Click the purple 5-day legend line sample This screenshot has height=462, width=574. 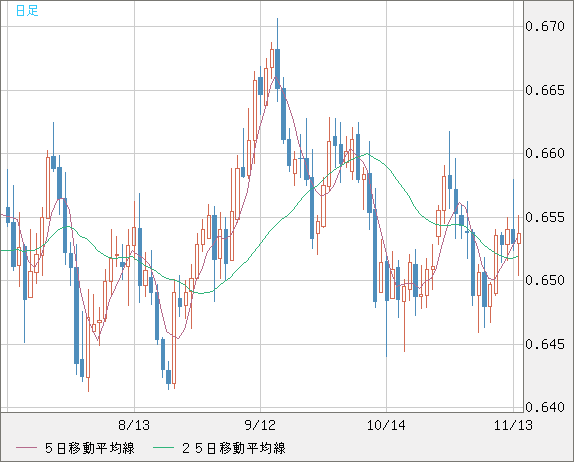point(26,448)
